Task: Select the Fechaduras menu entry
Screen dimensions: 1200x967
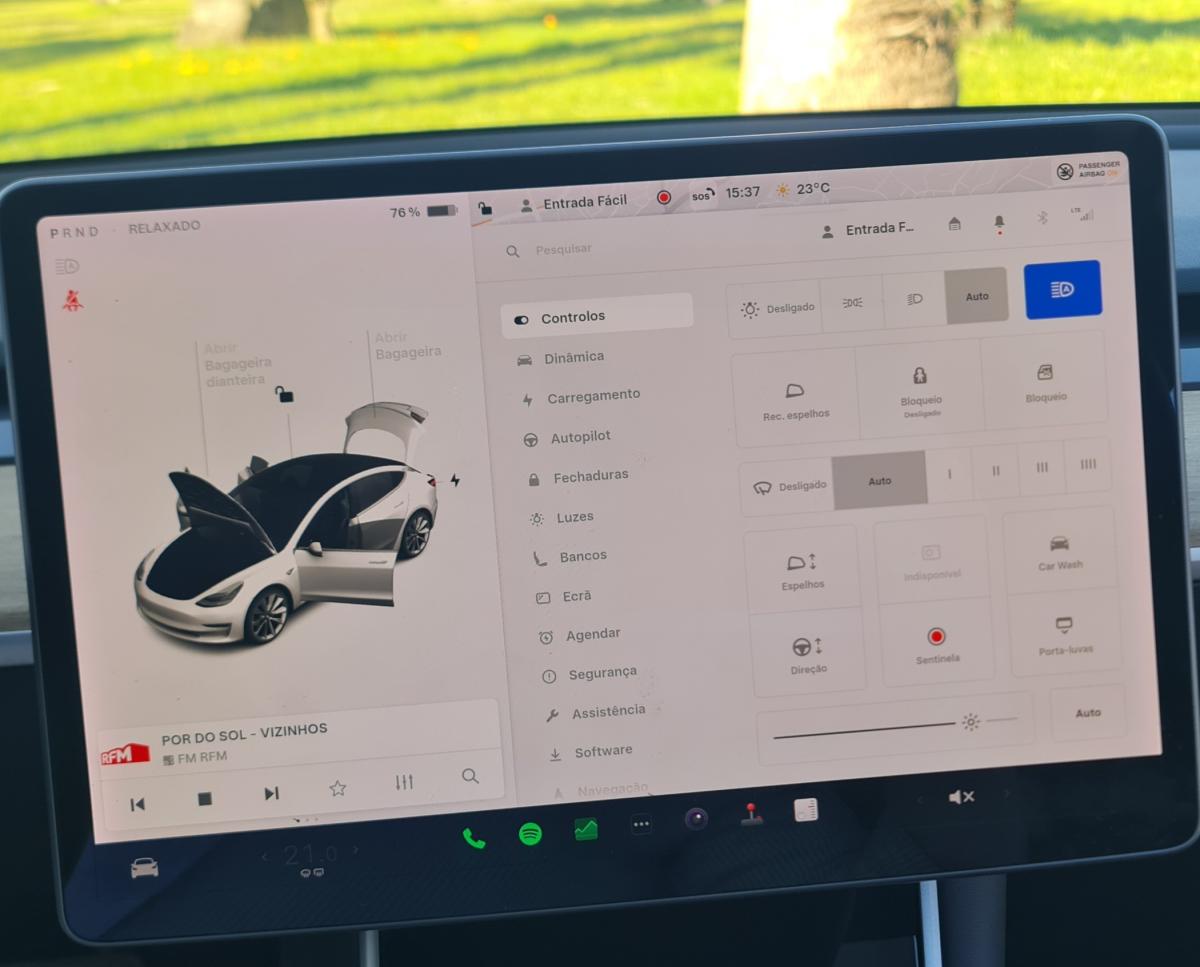Action: [x=578, y=477]
